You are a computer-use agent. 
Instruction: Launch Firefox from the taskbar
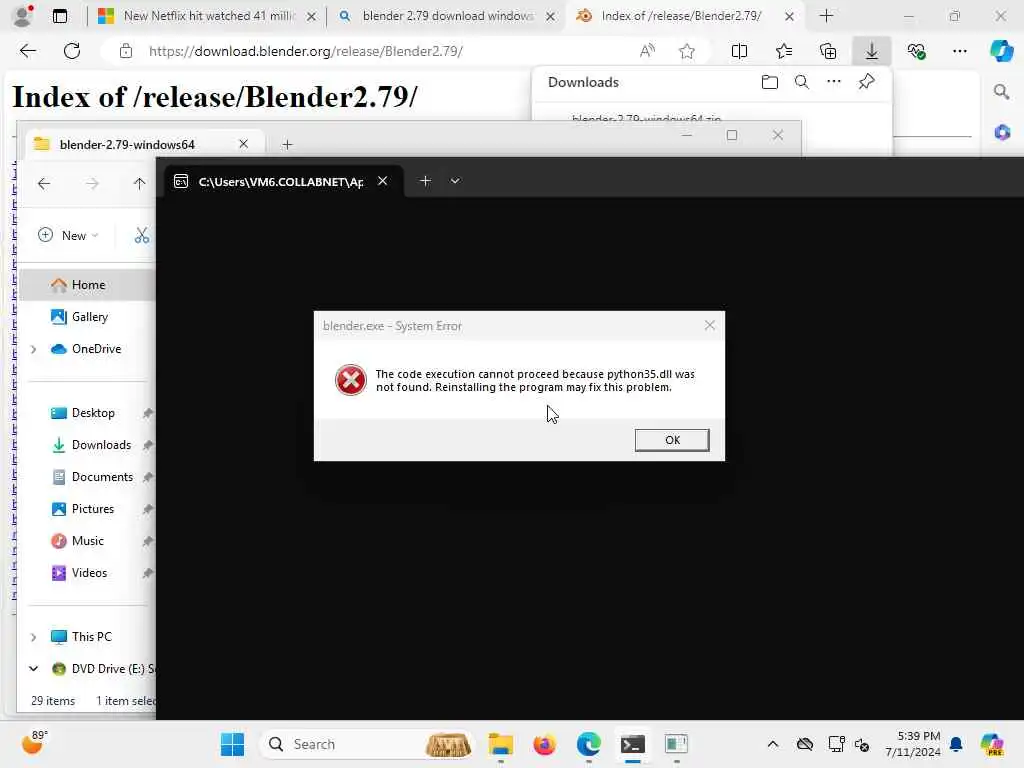545,744
